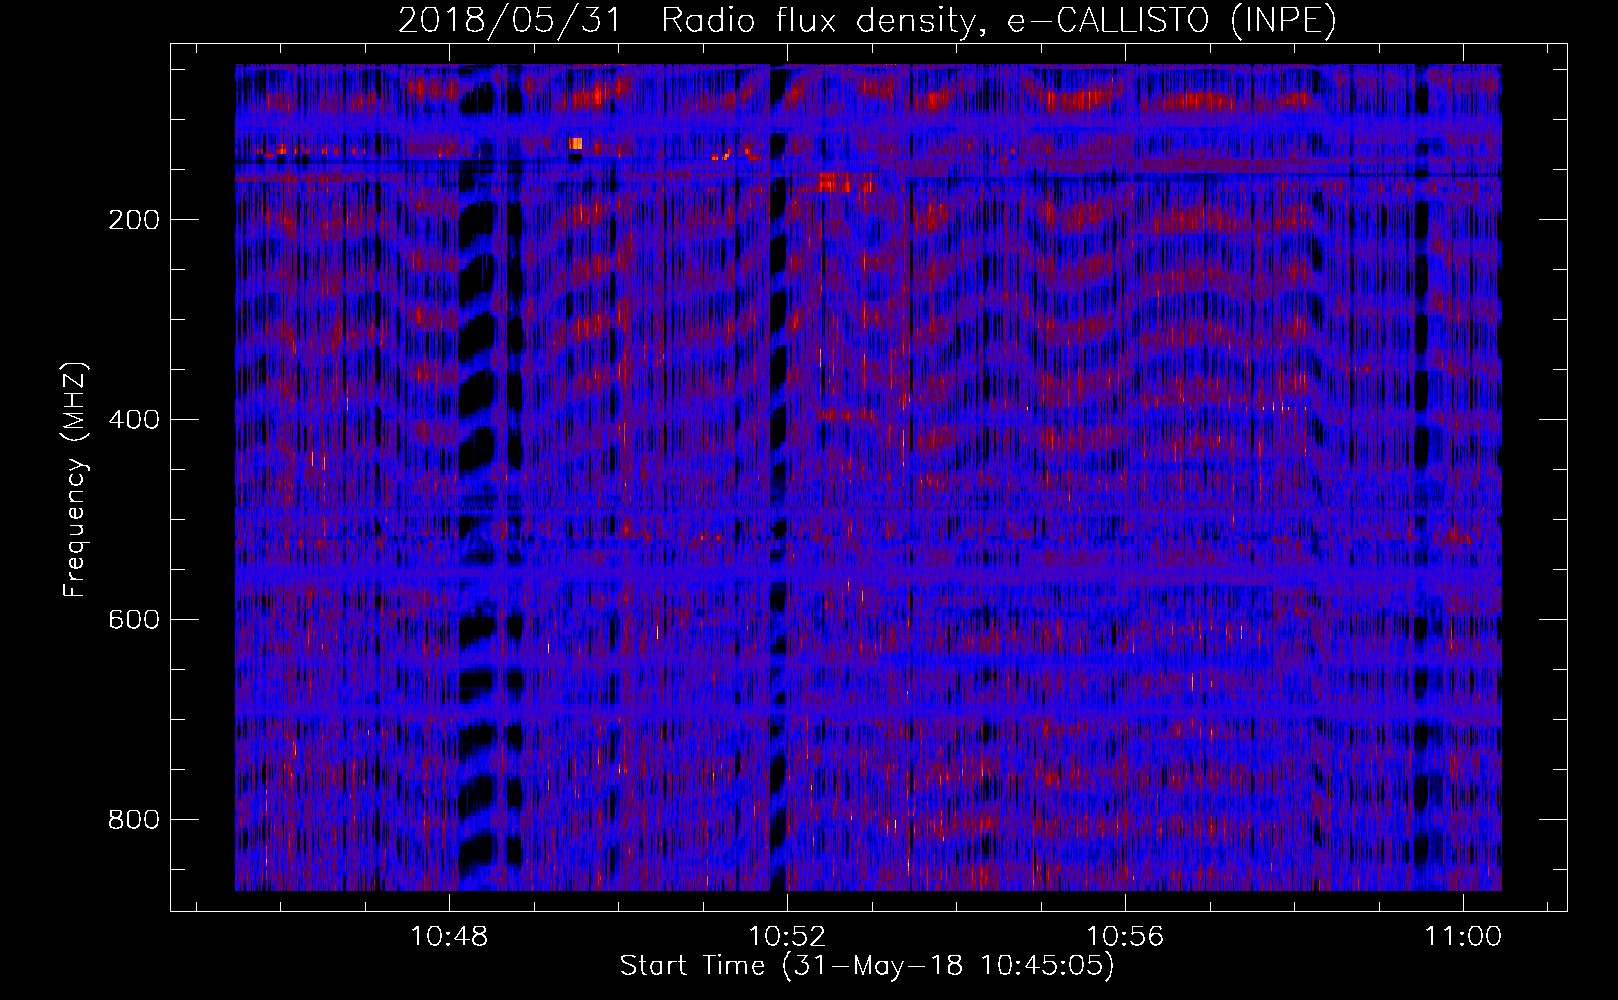Click the 800 frequency tick label

133,820
